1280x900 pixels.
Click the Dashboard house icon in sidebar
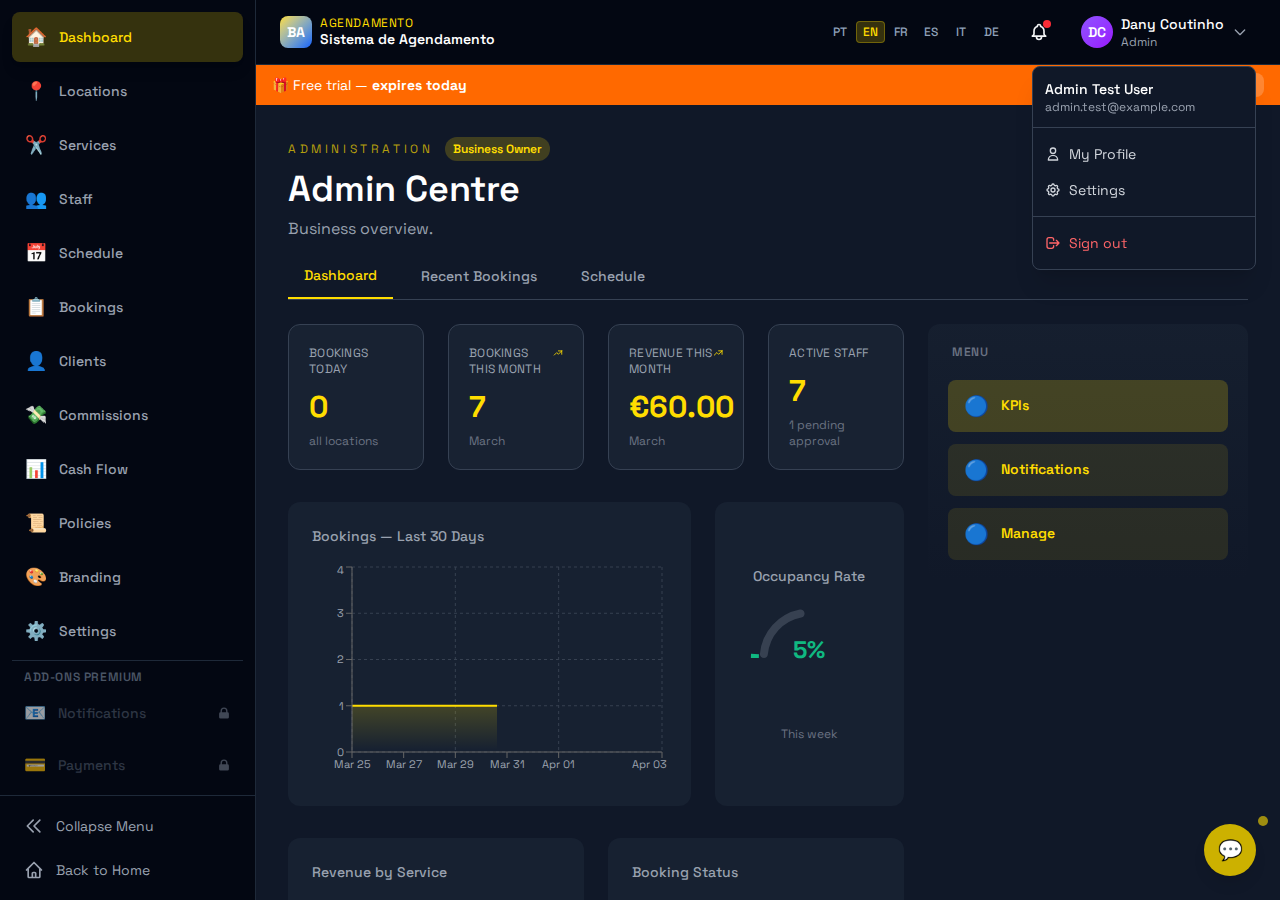coord(36,37)
